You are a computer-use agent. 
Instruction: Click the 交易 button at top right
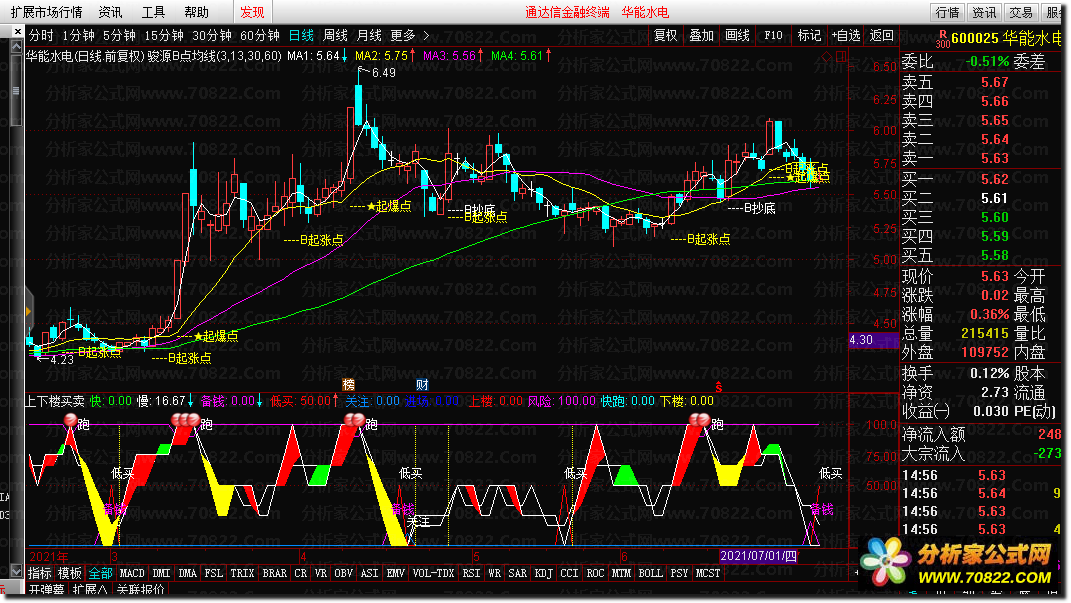tap(1021, 12)
